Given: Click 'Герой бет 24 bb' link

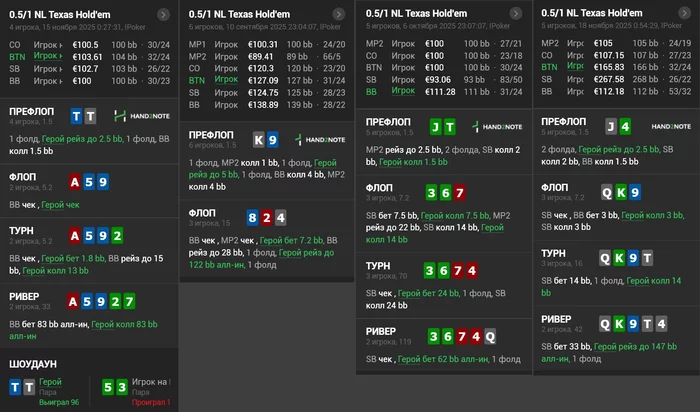Looking at the screenshot, I should 429,294.
